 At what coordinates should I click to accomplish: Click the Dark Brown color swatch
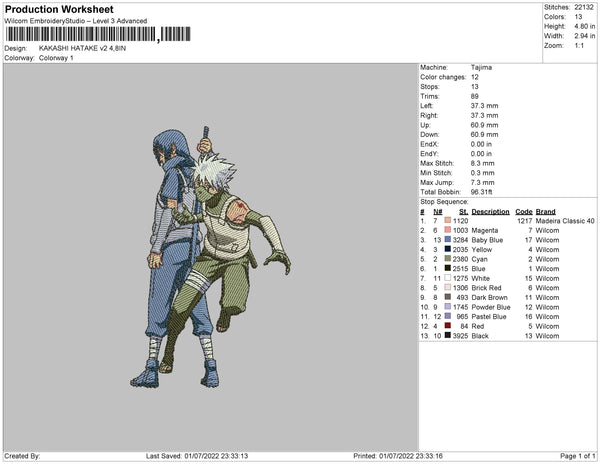pyautogui.click(x=450, y=297)
